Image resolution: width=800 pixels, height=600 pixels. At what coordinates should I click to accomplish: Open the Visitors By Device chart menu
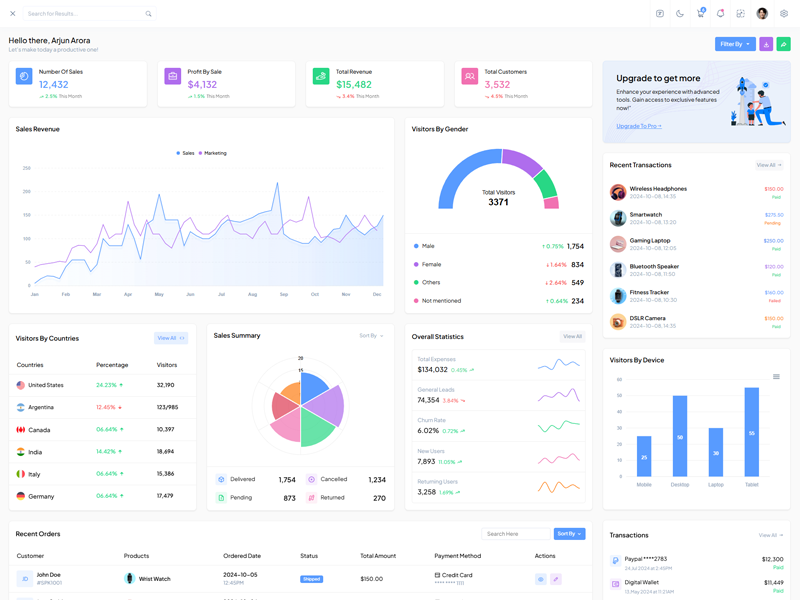776,377
